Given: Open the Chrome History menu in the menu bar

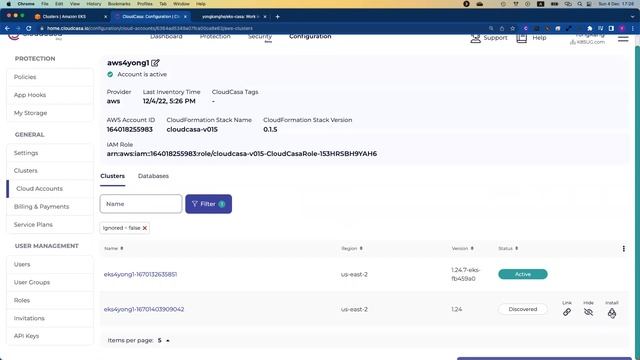Looking at the screenshot, I should (x=93, y=4).
